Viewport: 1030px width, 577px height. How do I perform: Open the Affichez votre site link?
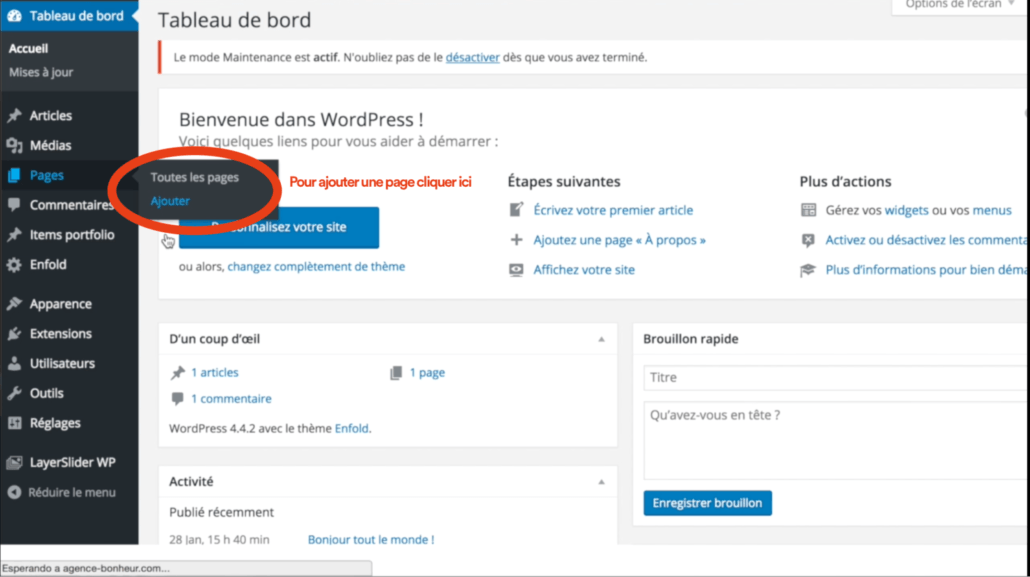pos(584,270)
